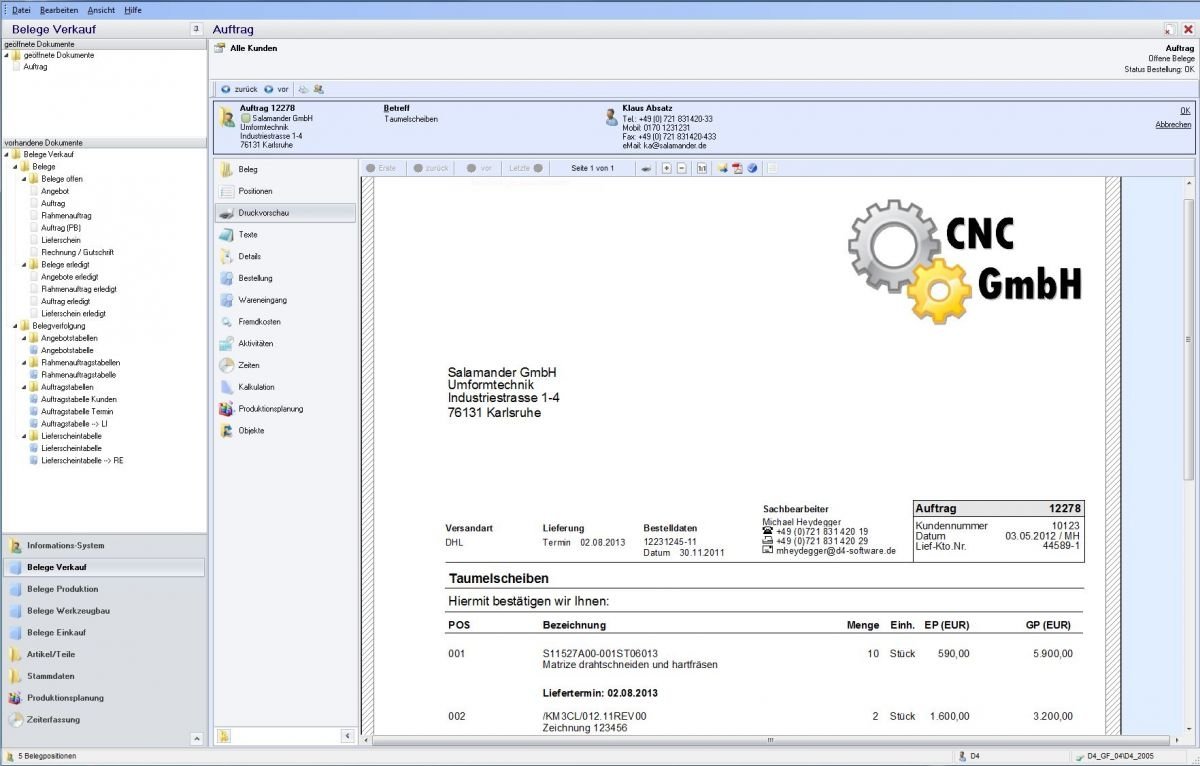Screen dimensions: 1200x766
Task: Collapse the Belege Verkauf navigation pane
Action: (x=196, y=30)
